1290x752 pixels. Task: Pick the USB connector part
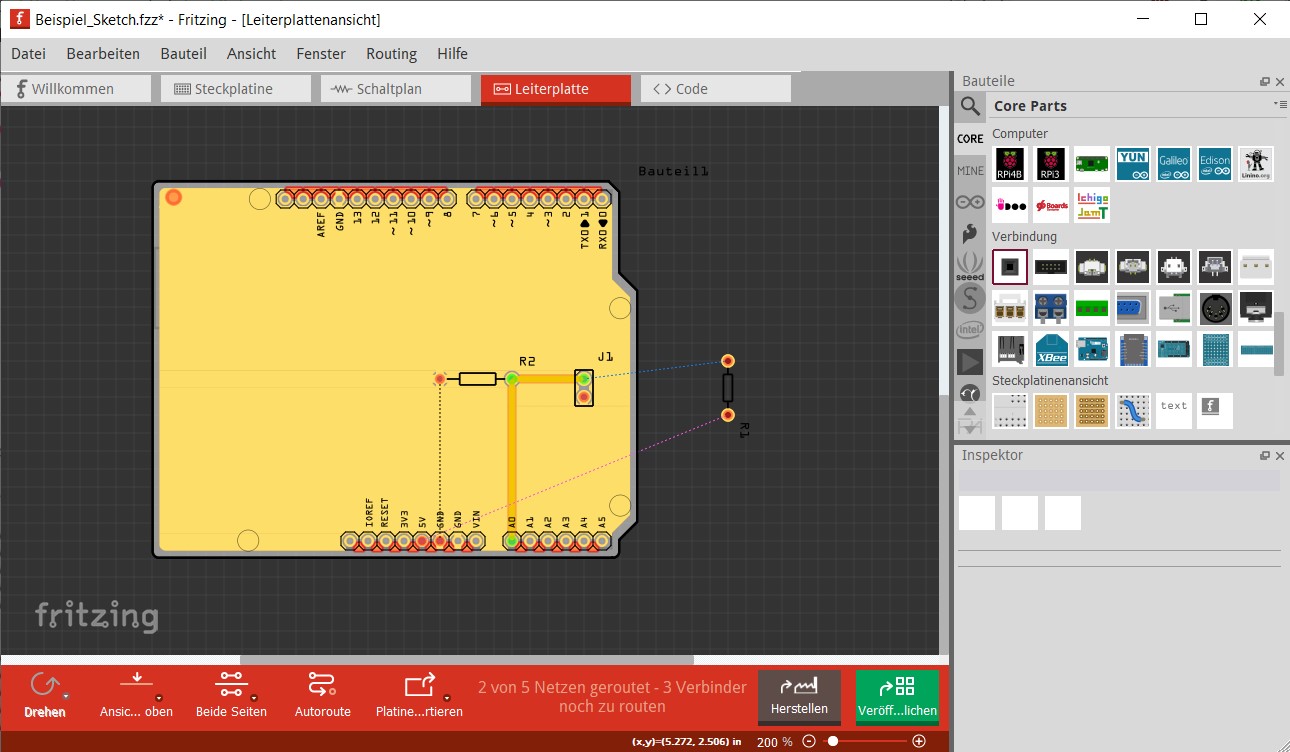click(1174, 308)
